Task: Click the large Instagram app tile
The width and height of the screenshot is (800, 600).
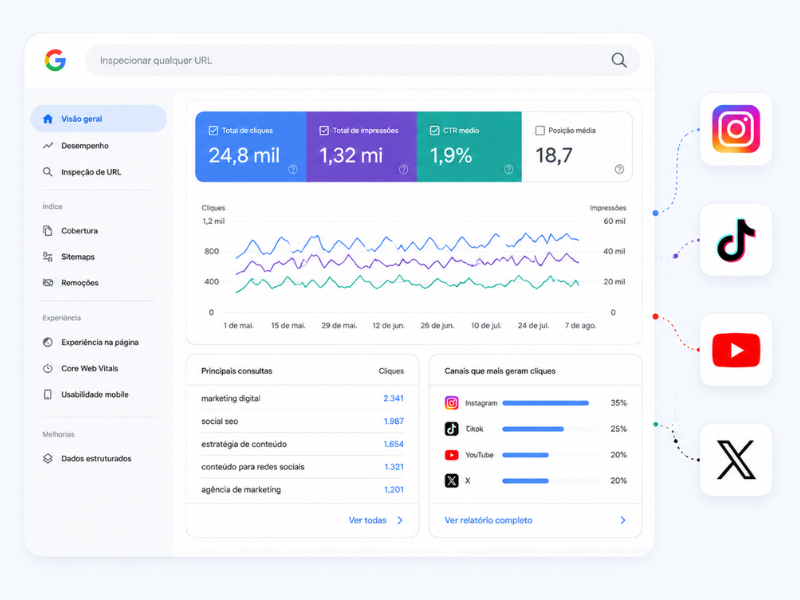Action: (736, 129)
